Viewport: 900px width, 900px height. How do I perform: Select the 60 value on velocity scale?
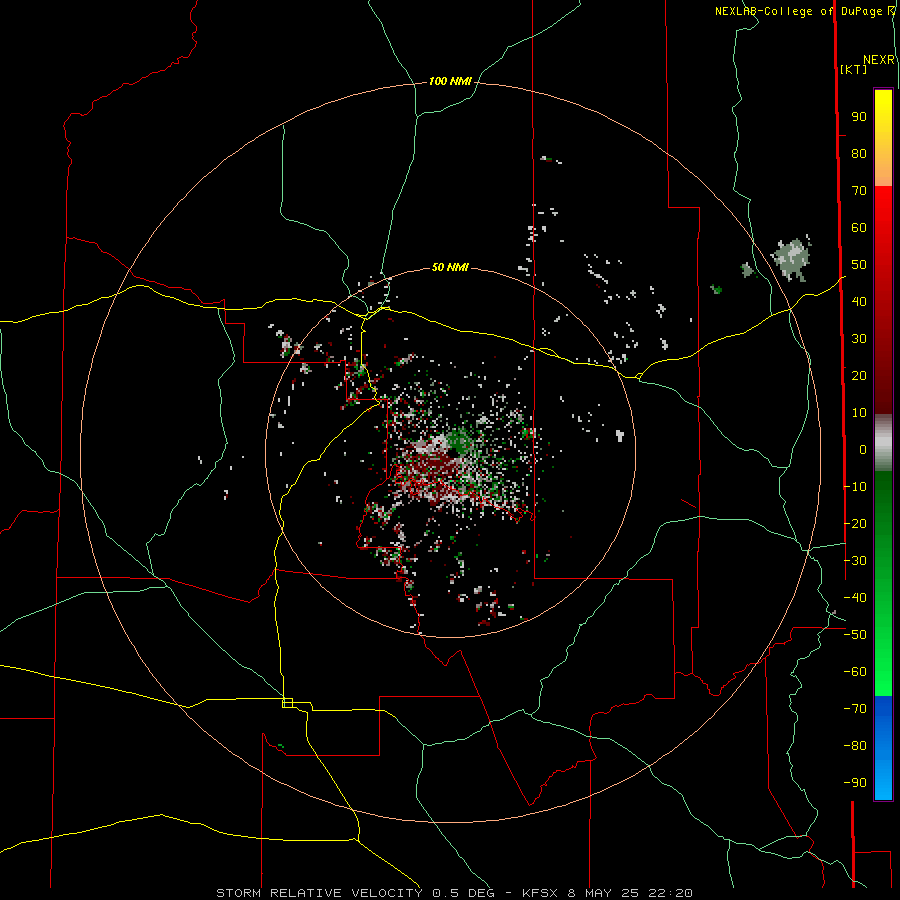859,228
